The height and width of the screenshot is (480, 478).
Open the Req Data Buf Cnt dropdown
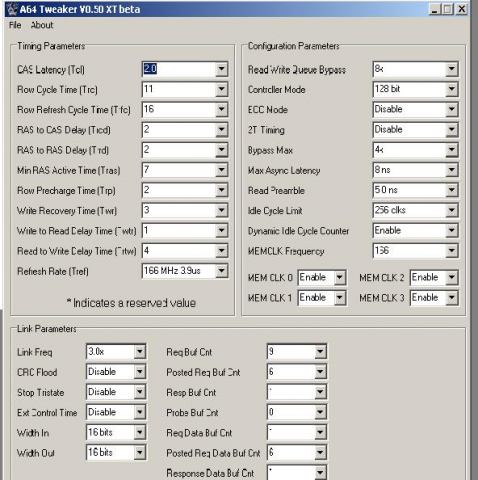pos(320,433)
